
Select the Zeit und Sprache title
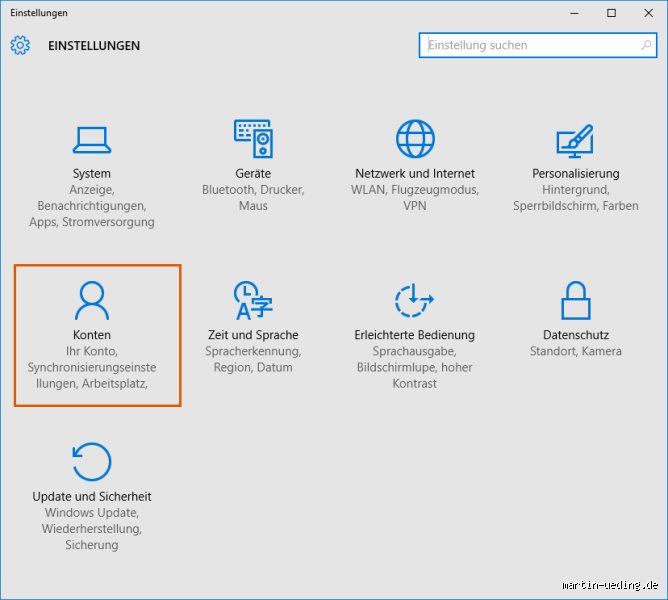[253, 335]
